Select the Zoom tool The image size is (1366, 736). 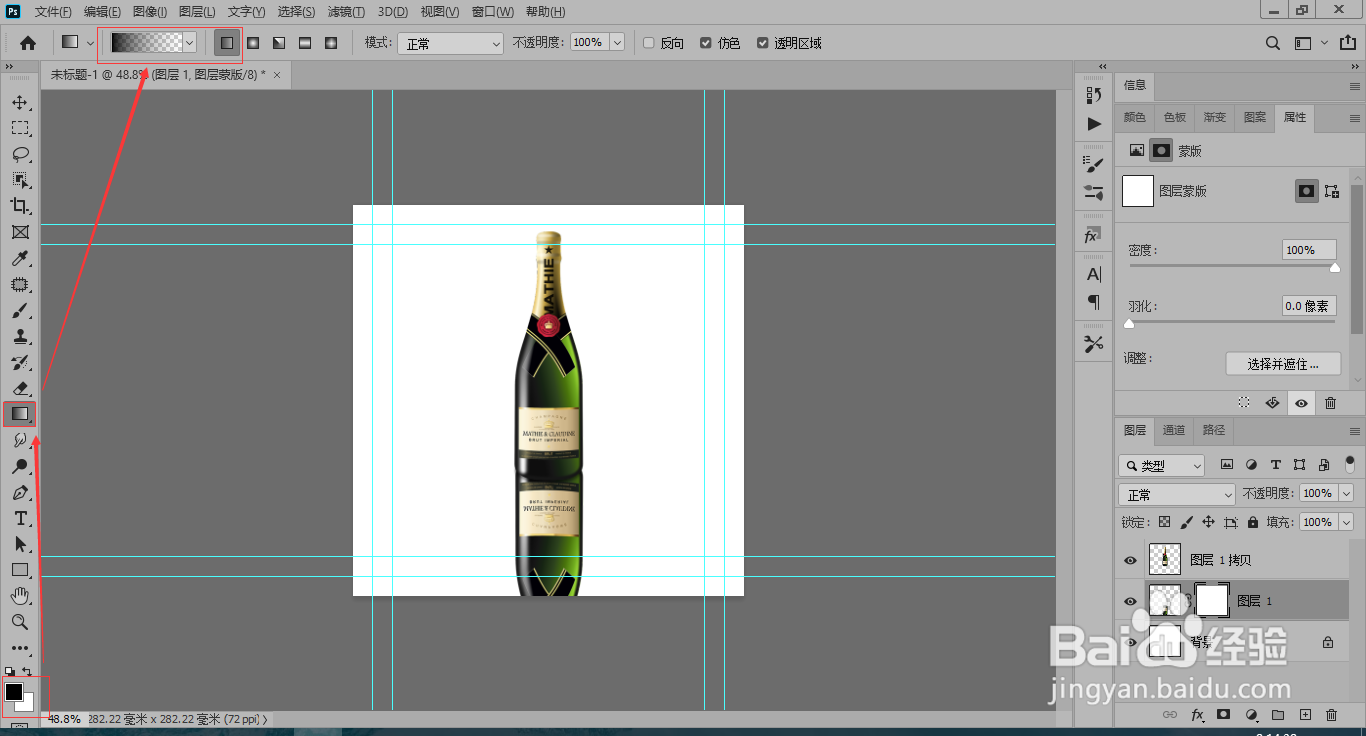[x=20, y=622]
